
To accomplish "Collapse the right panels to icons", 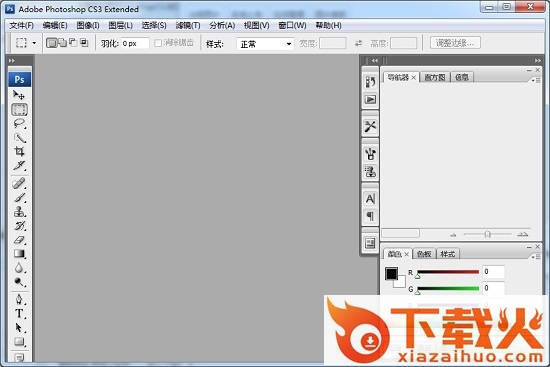I will [x=537, y=60].
